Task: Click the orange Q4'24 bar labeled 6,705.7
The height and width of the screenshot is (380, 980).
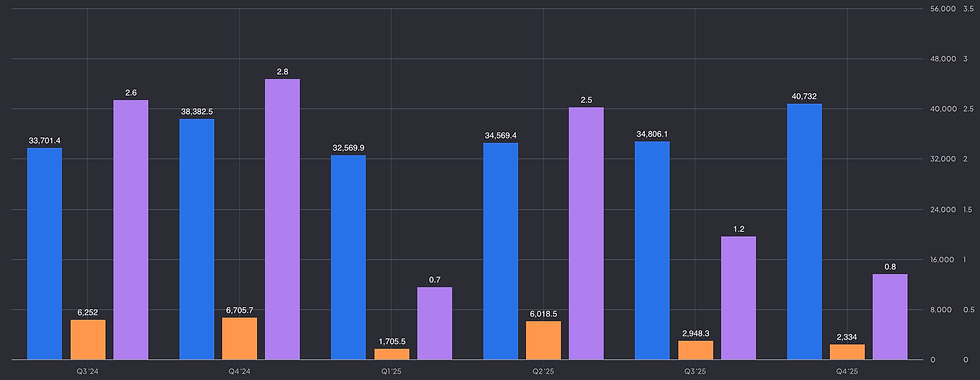Action: tap(239, 338)
